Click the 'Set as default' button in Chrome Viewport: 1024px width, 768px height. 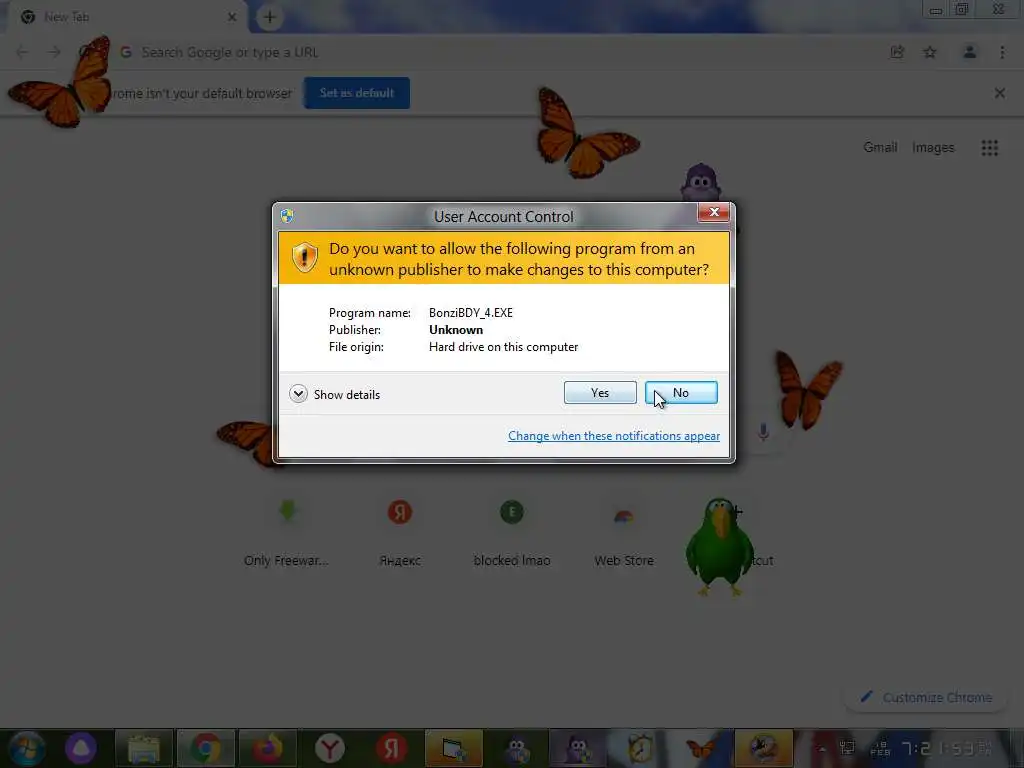click(x=357, y=93)
